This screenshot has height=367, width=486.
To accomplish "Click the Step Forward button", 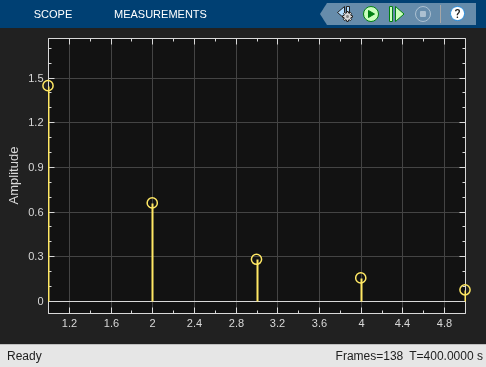I will (x=396, y=14).
